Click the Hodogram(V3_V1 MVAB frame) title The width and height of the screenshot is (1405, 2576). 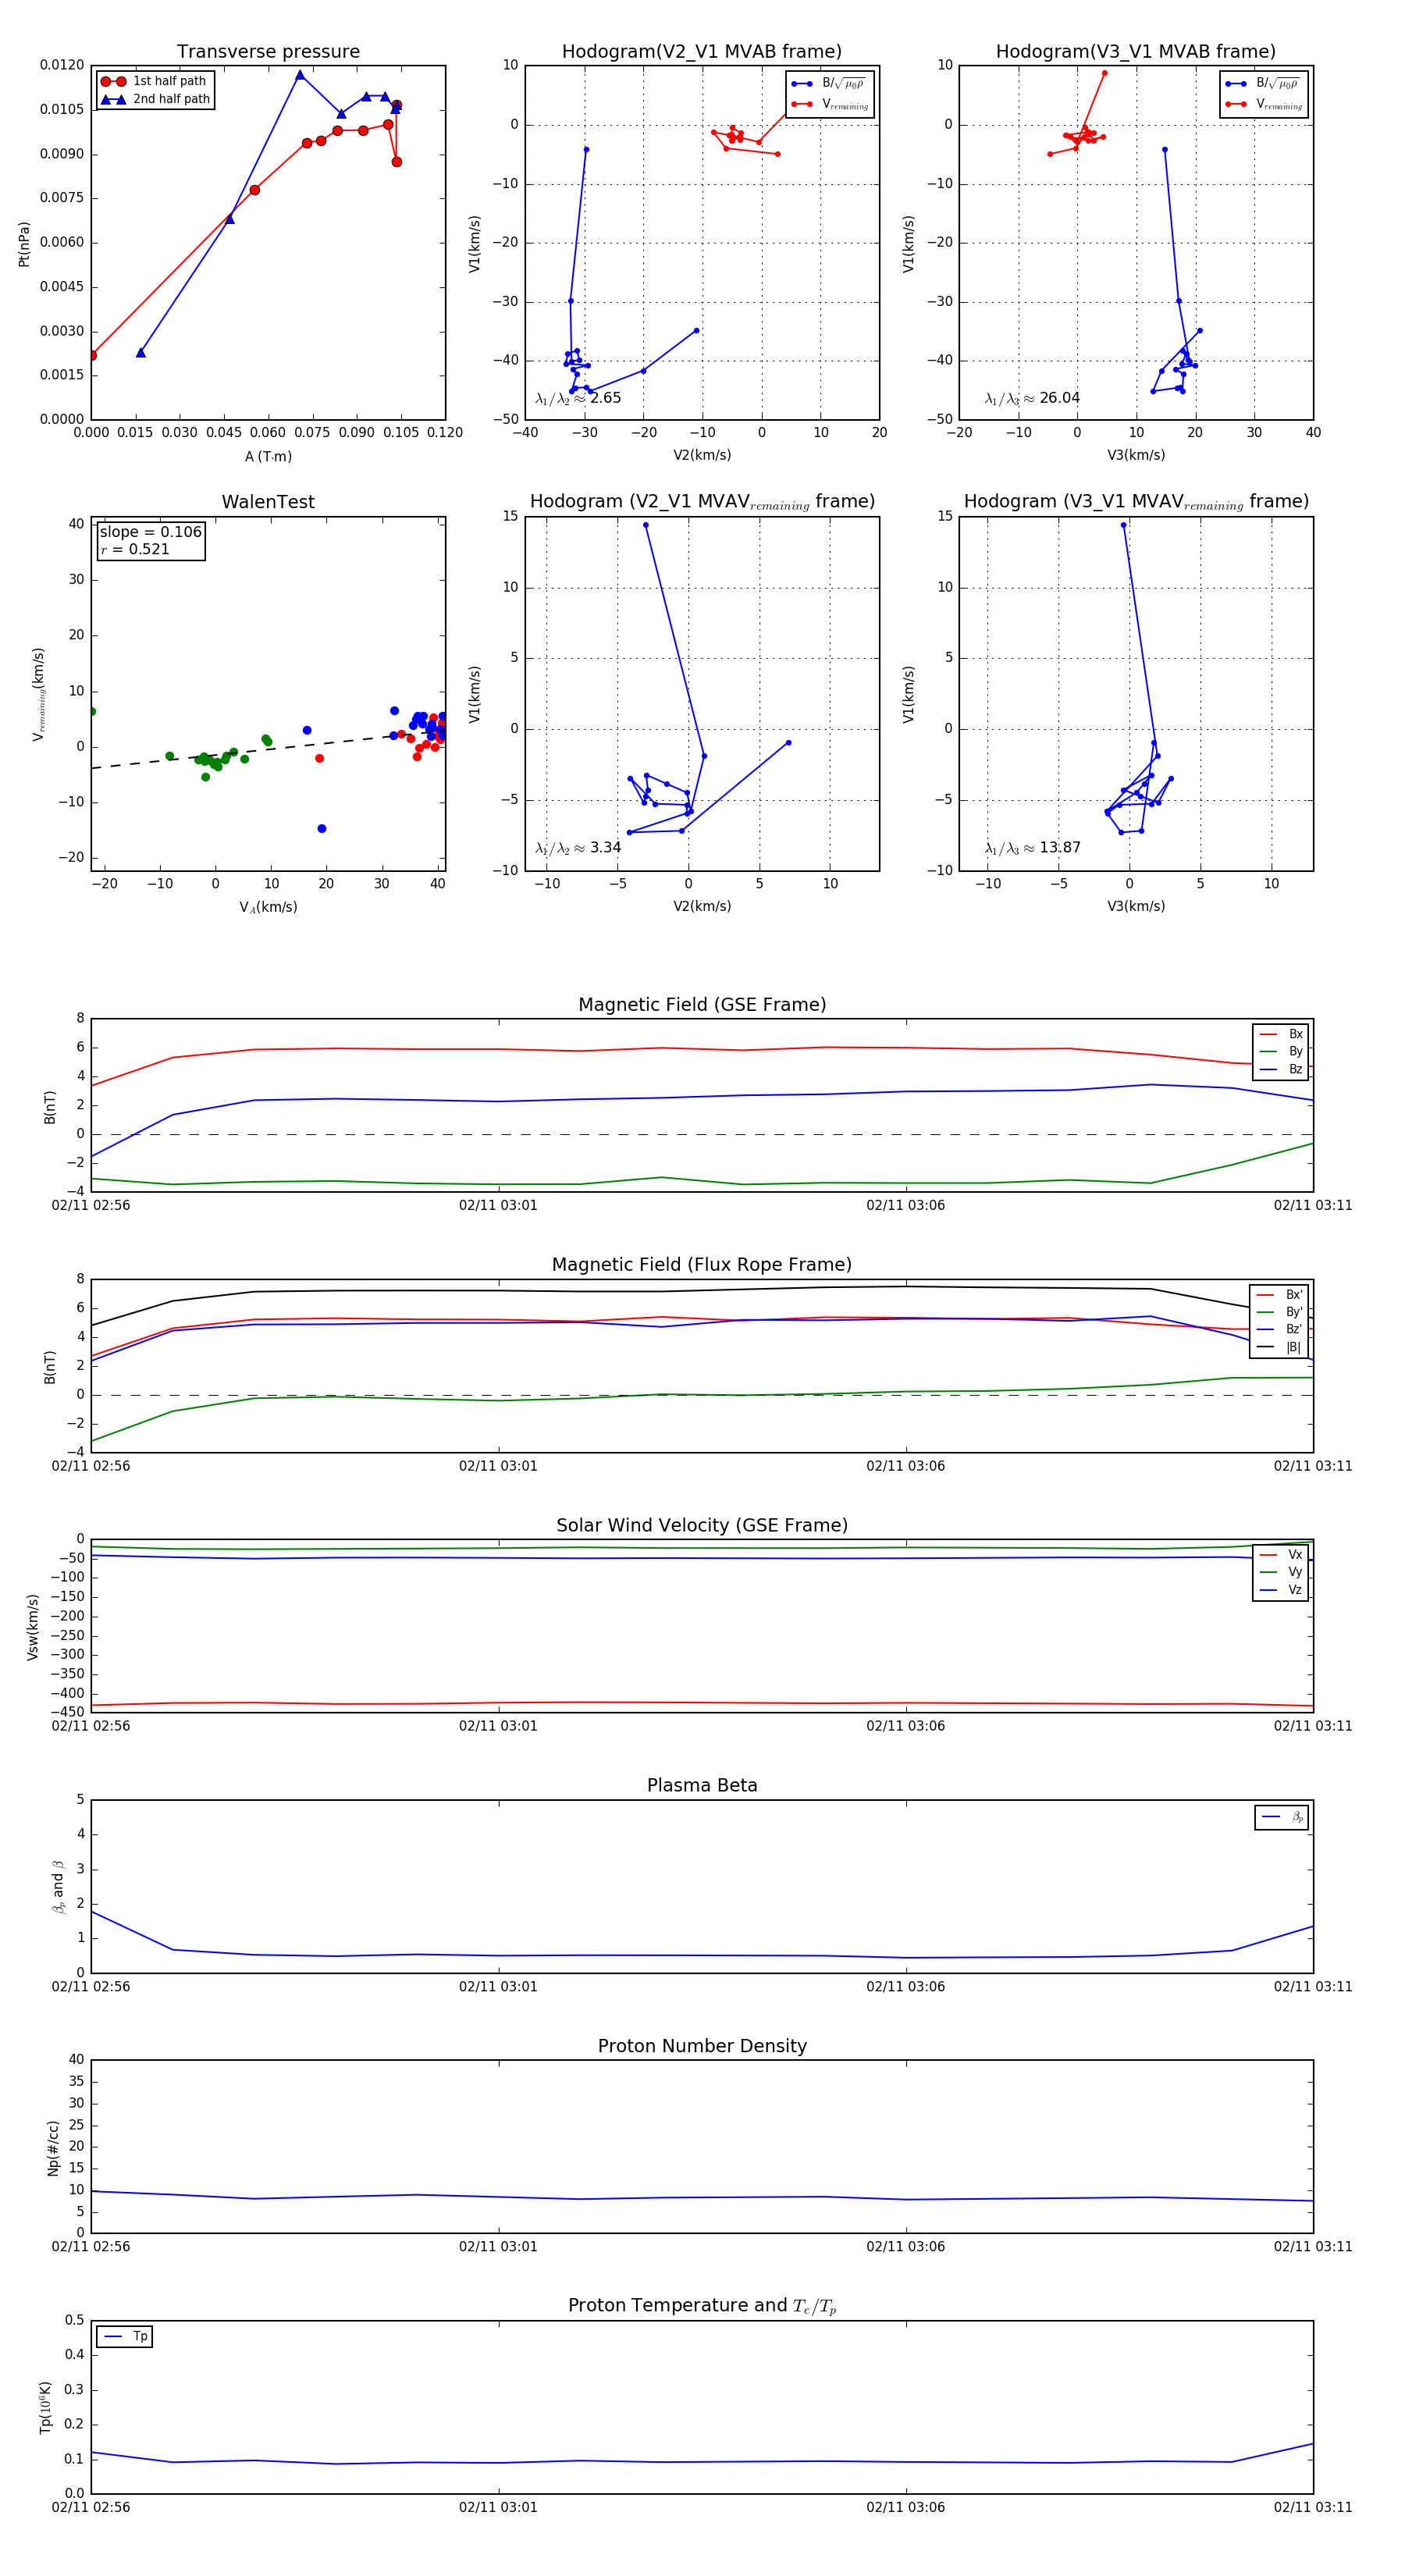click(x=1136, y=52)
